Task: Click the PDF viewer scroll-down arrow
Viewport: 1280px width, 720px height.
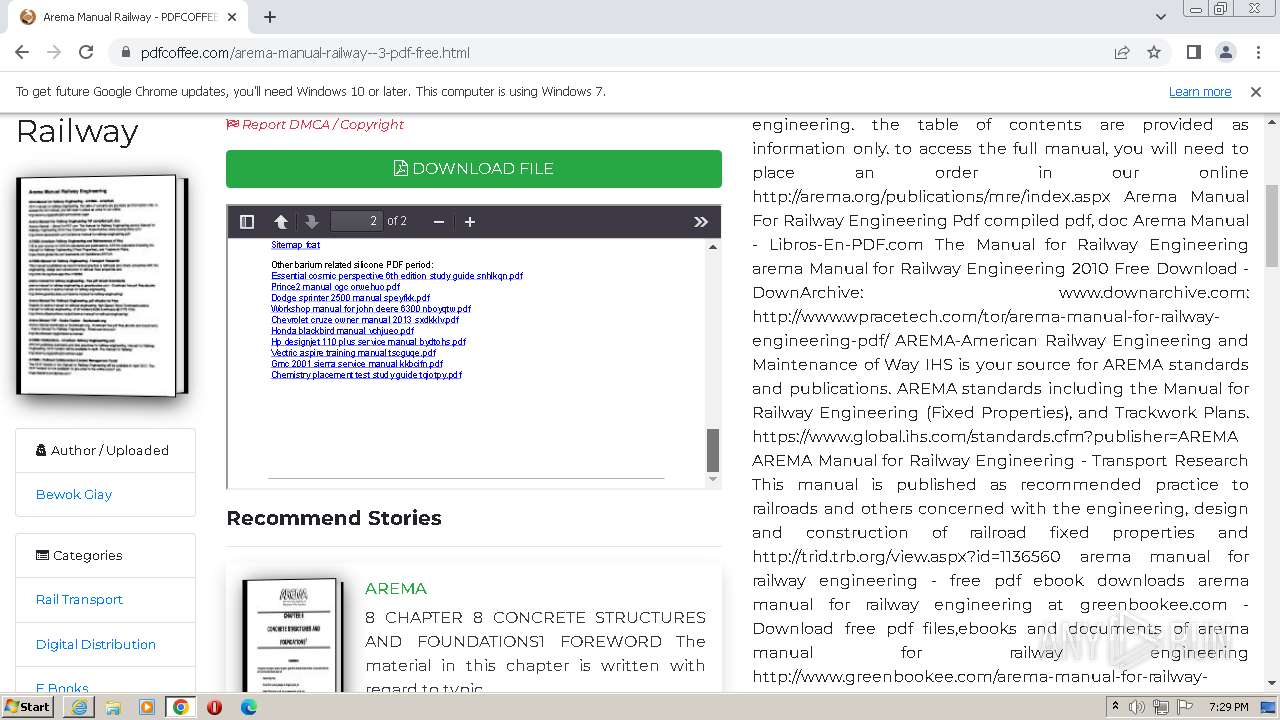Action: pos(713,480)
